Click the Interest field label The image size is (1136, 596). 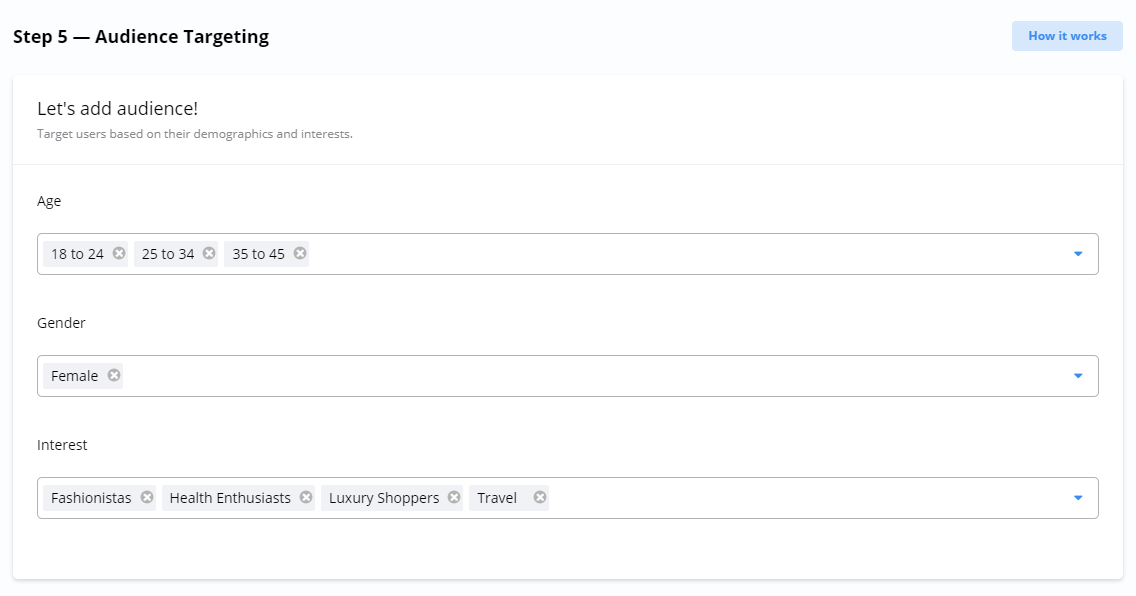point(62,445)
